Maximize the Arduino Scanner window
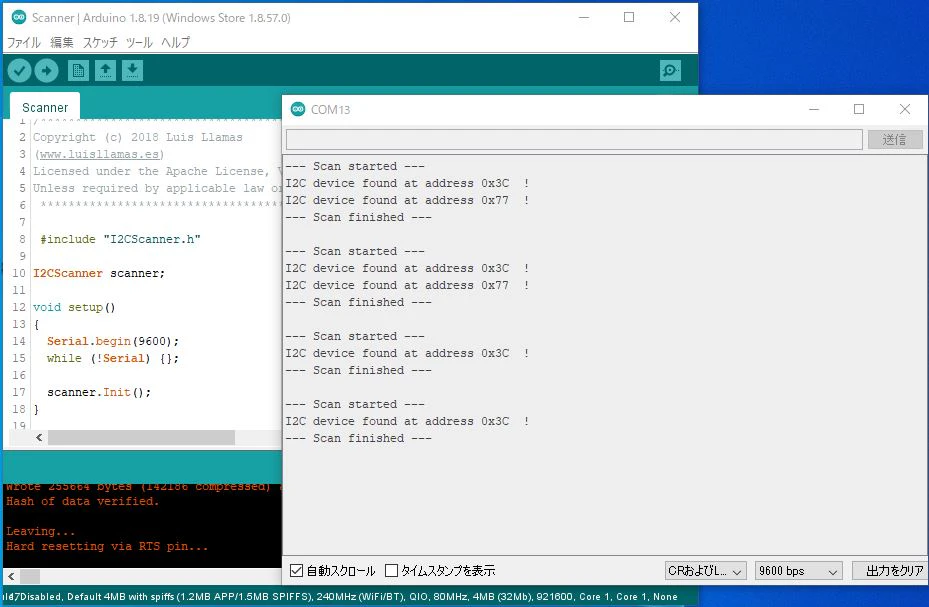Image resolution: width=929 pixels, height=607 pixels. pos(629,17)
